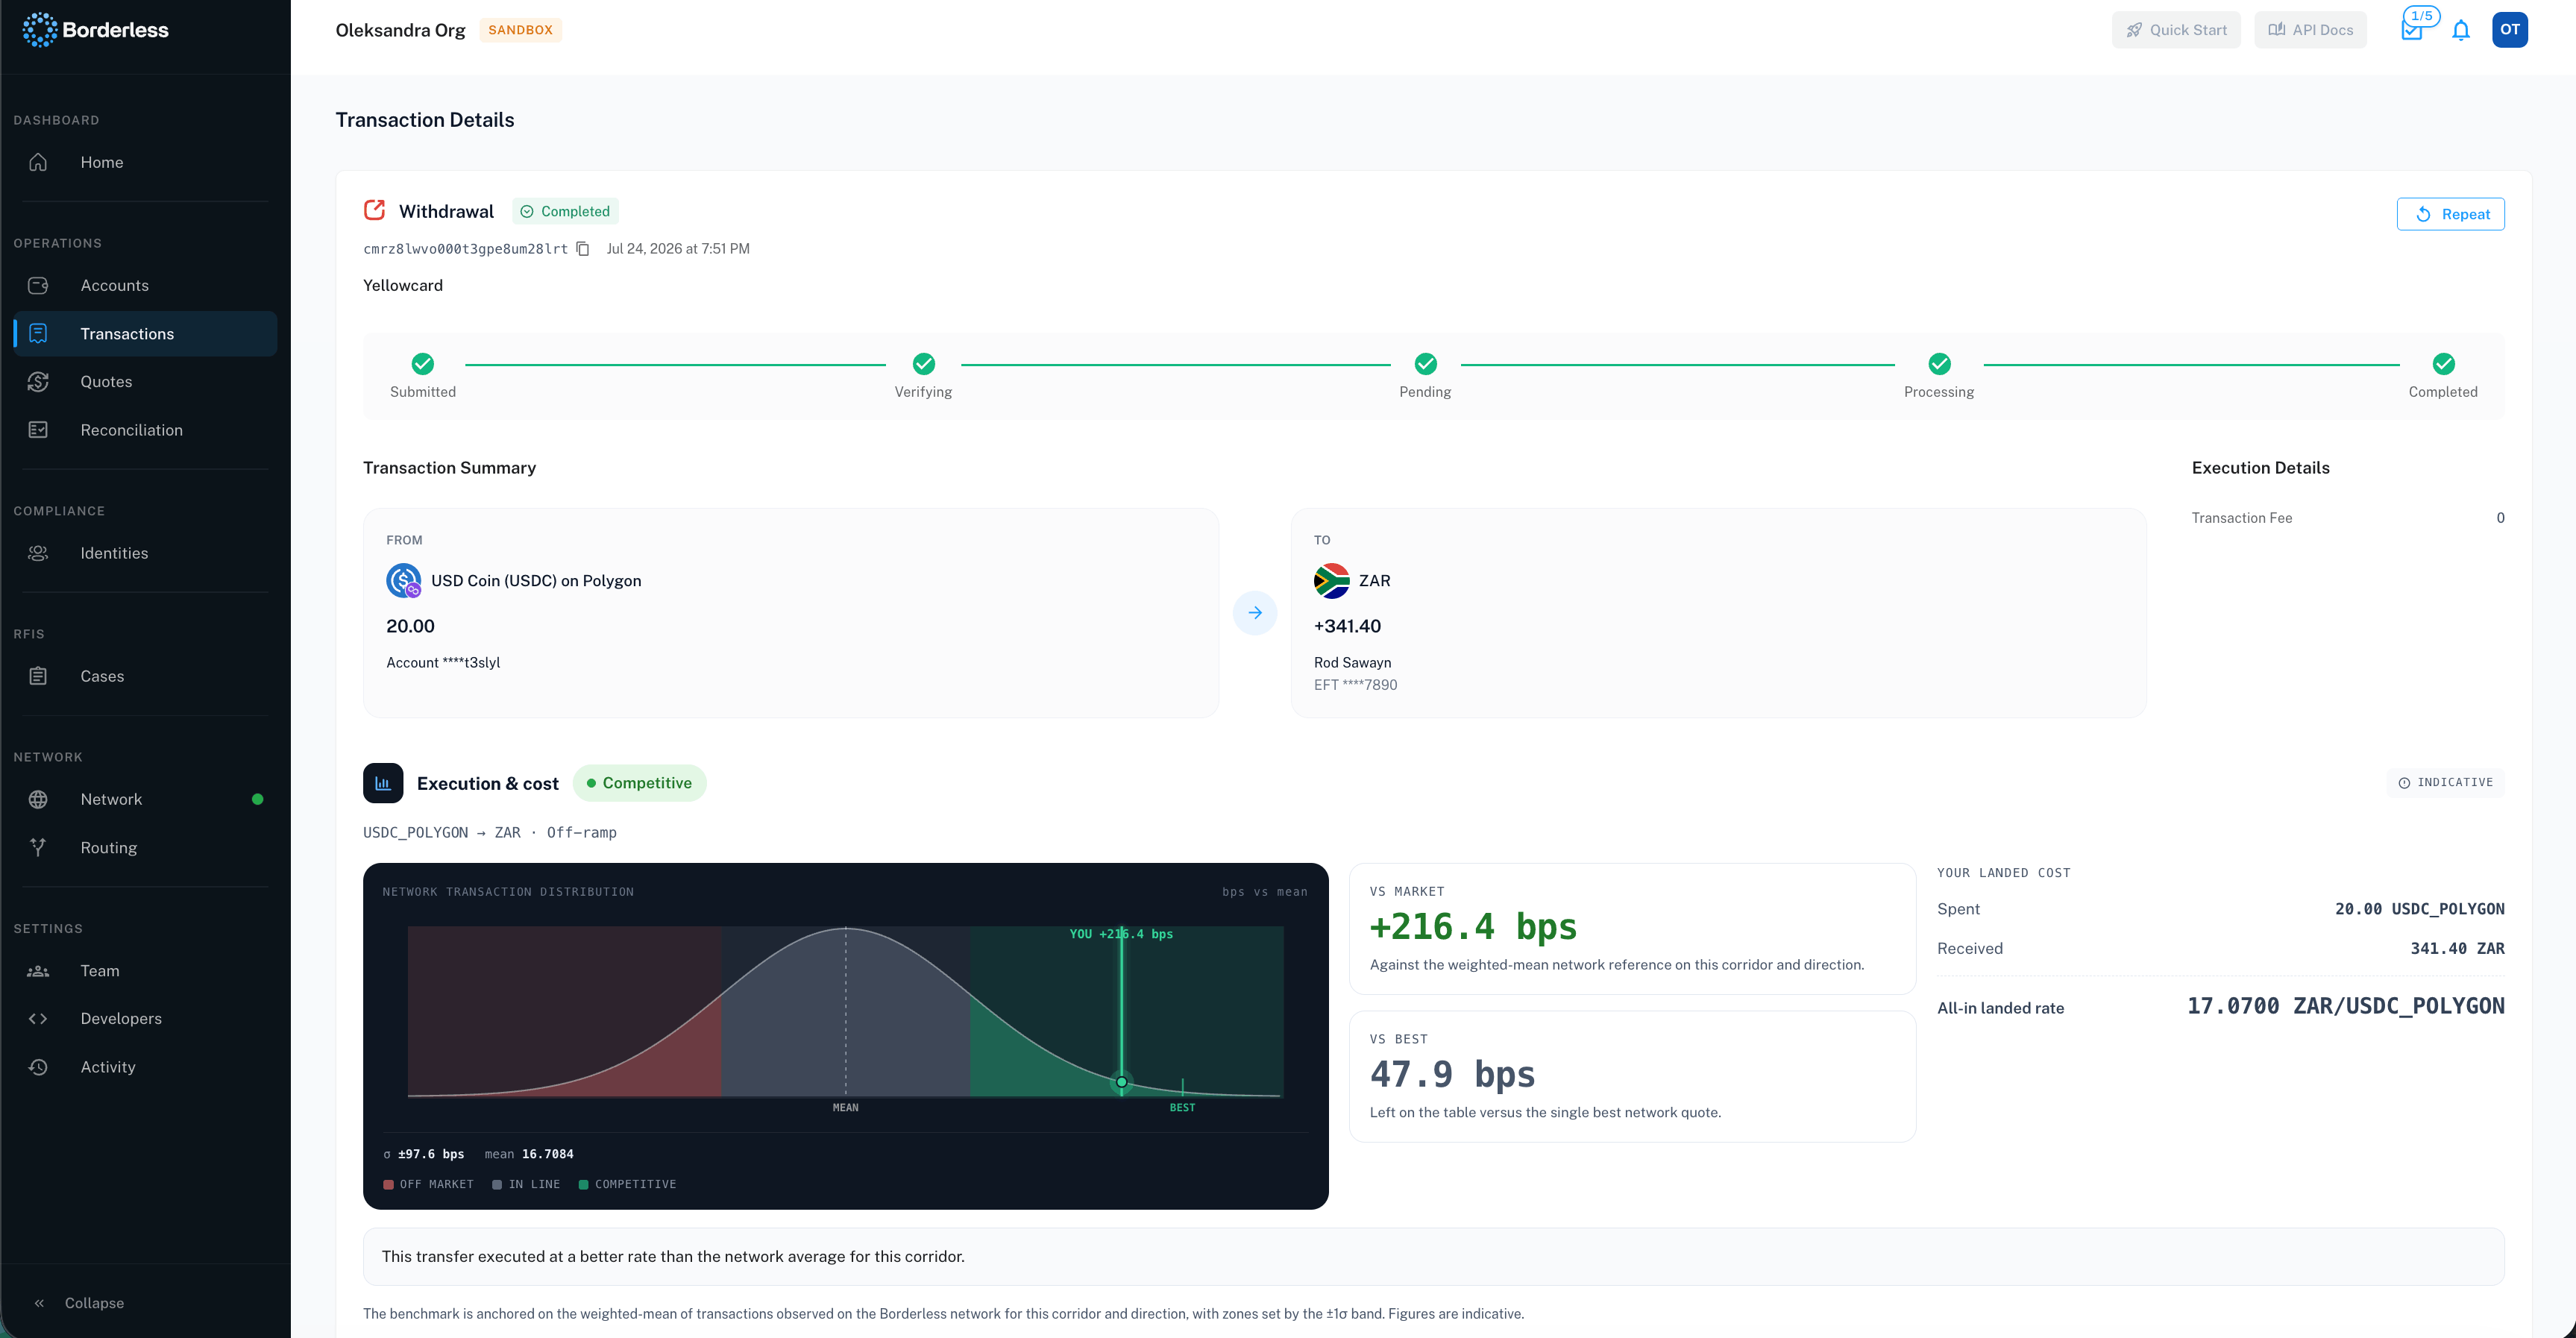Viewport: 2576px width, 1338px height.
Task: Open API Docs
Action: [x=2310, y=30]
